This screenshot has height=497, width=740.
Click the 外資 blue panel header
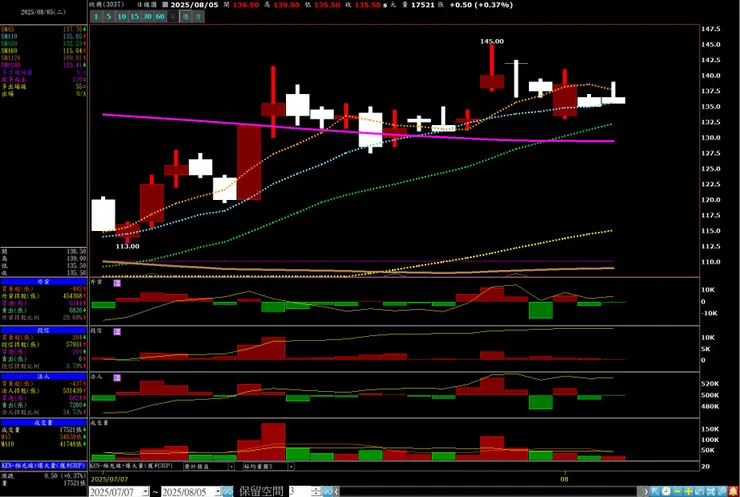coord(43,281)
